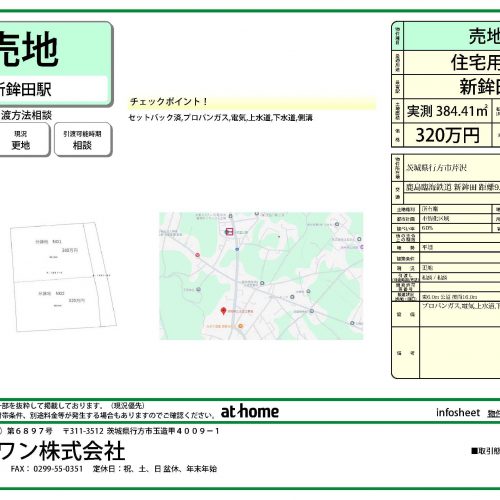
Task: Click the 60% building coverage value
Action: [427, 228]
